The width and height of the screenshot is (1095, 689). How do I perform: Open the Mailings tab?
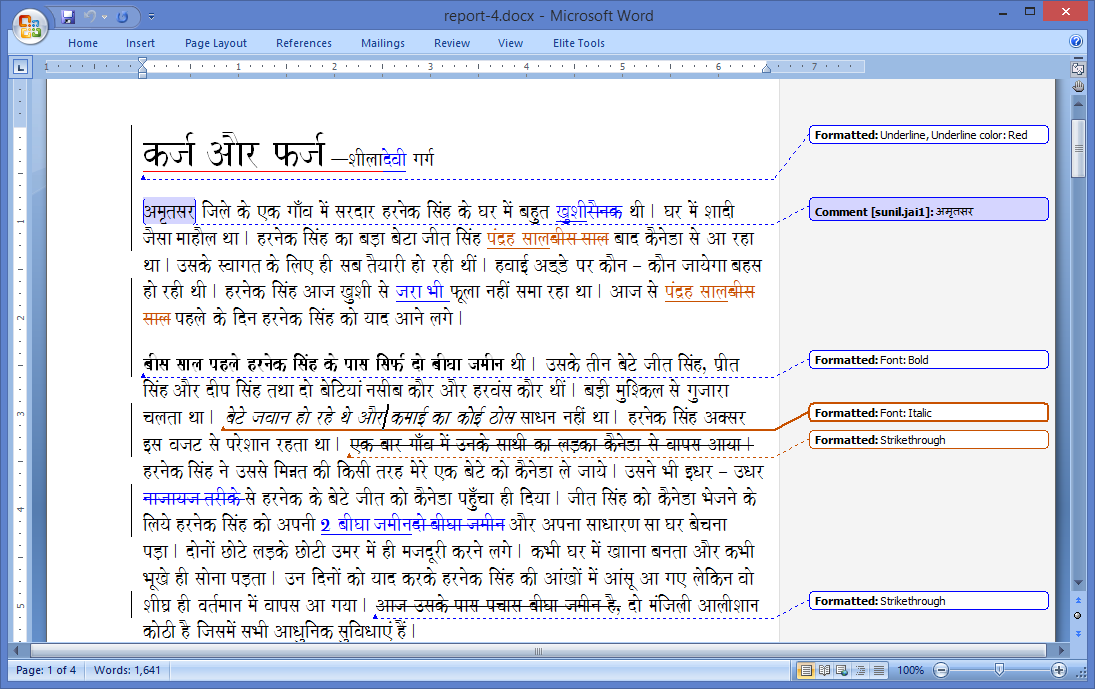383,43
